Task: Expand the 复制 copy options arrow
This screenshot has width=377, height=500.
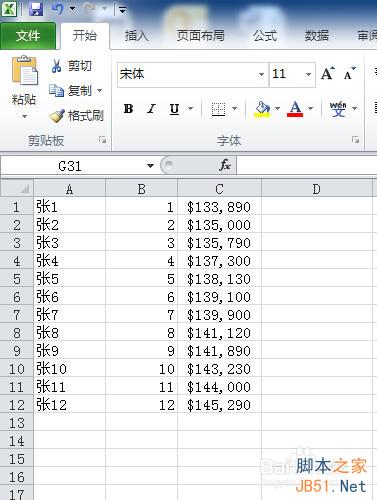Action: (x=99, y=90)
